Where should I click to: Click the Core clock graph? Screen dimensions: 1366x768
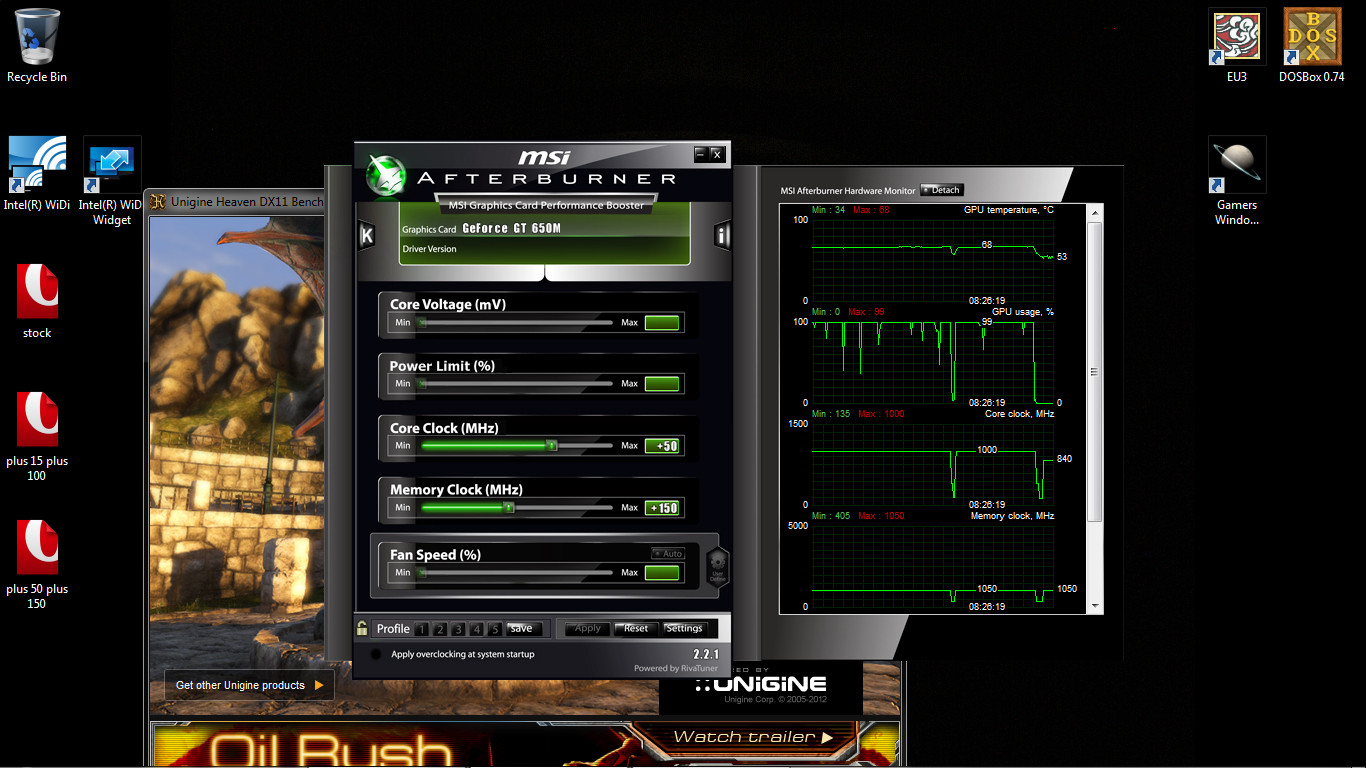point(933,464)
